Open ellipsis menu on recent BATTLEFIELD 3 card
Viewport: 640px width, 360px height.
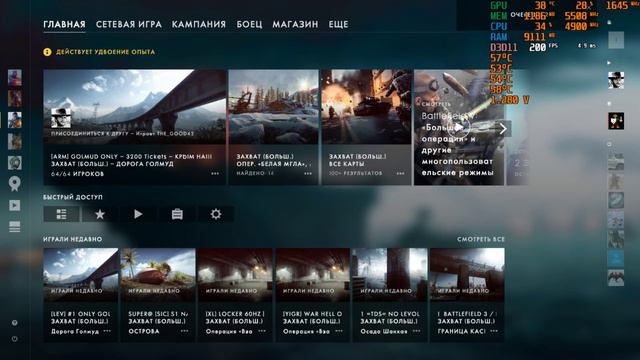493,331
